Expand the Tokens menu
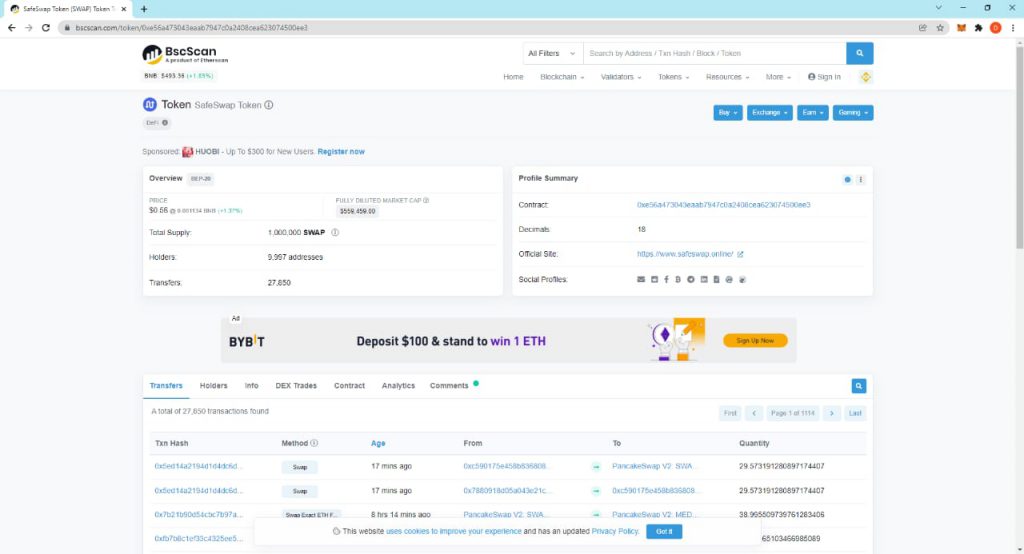 [x=673, y=77]
